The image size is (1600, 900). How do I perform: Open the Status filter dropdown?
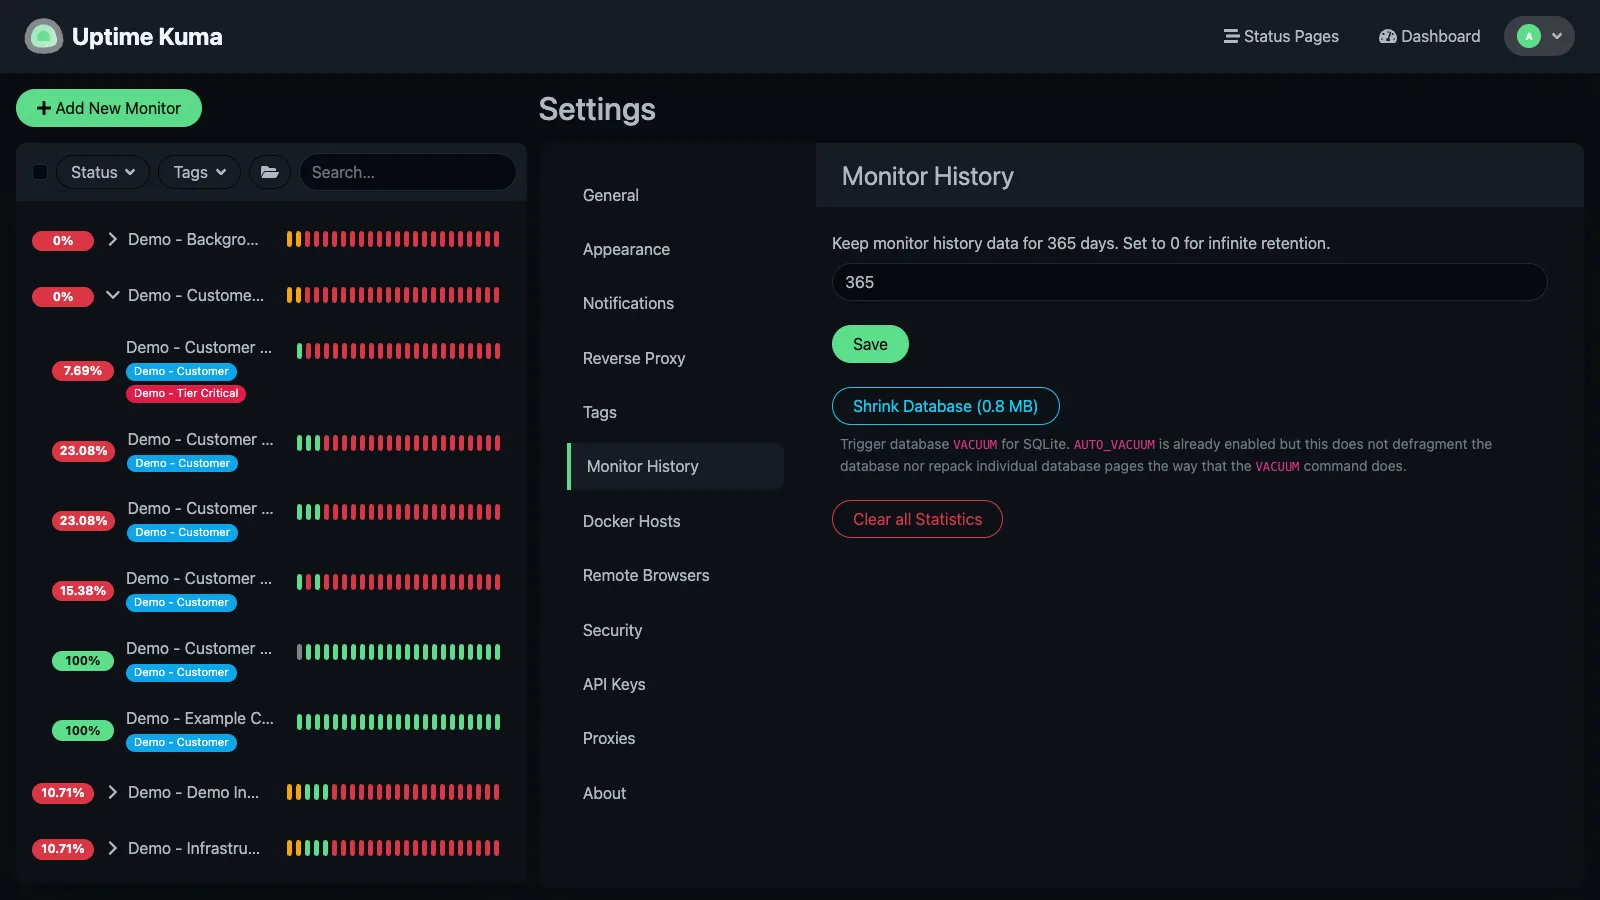click(x=103, y=172)
